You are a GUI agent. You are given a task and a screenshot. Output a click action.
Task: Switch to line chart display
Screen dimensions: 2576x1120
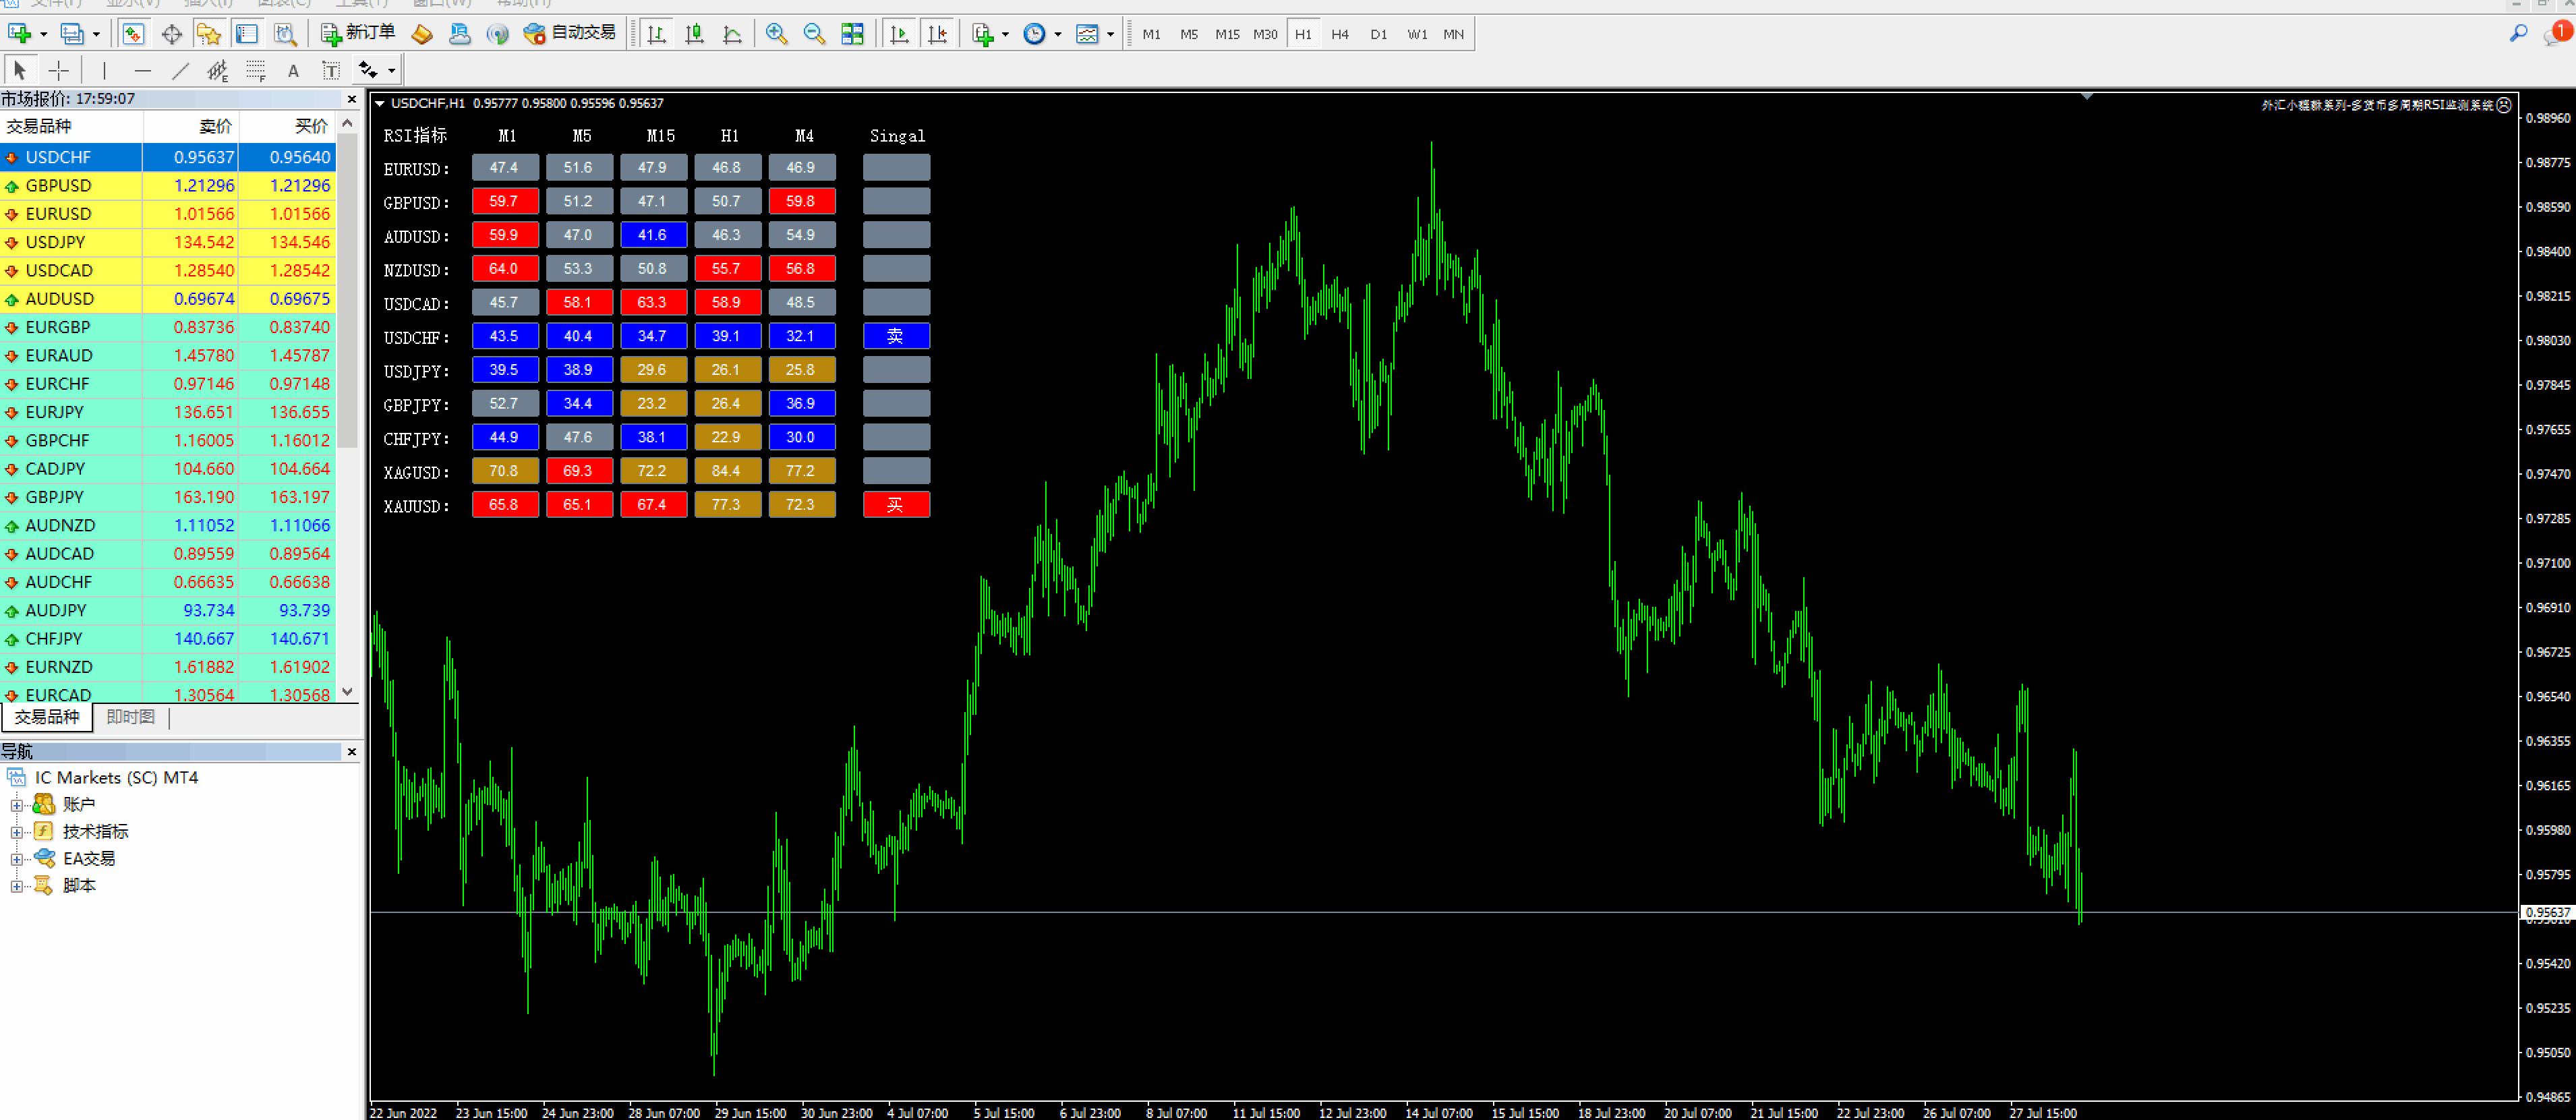732,34
